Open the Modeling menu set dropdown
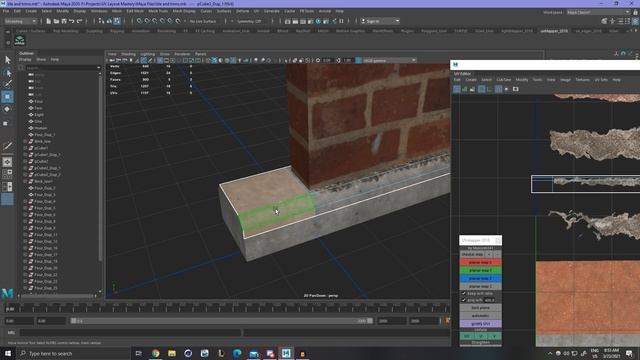640x360 pixels. pos(20,21)
